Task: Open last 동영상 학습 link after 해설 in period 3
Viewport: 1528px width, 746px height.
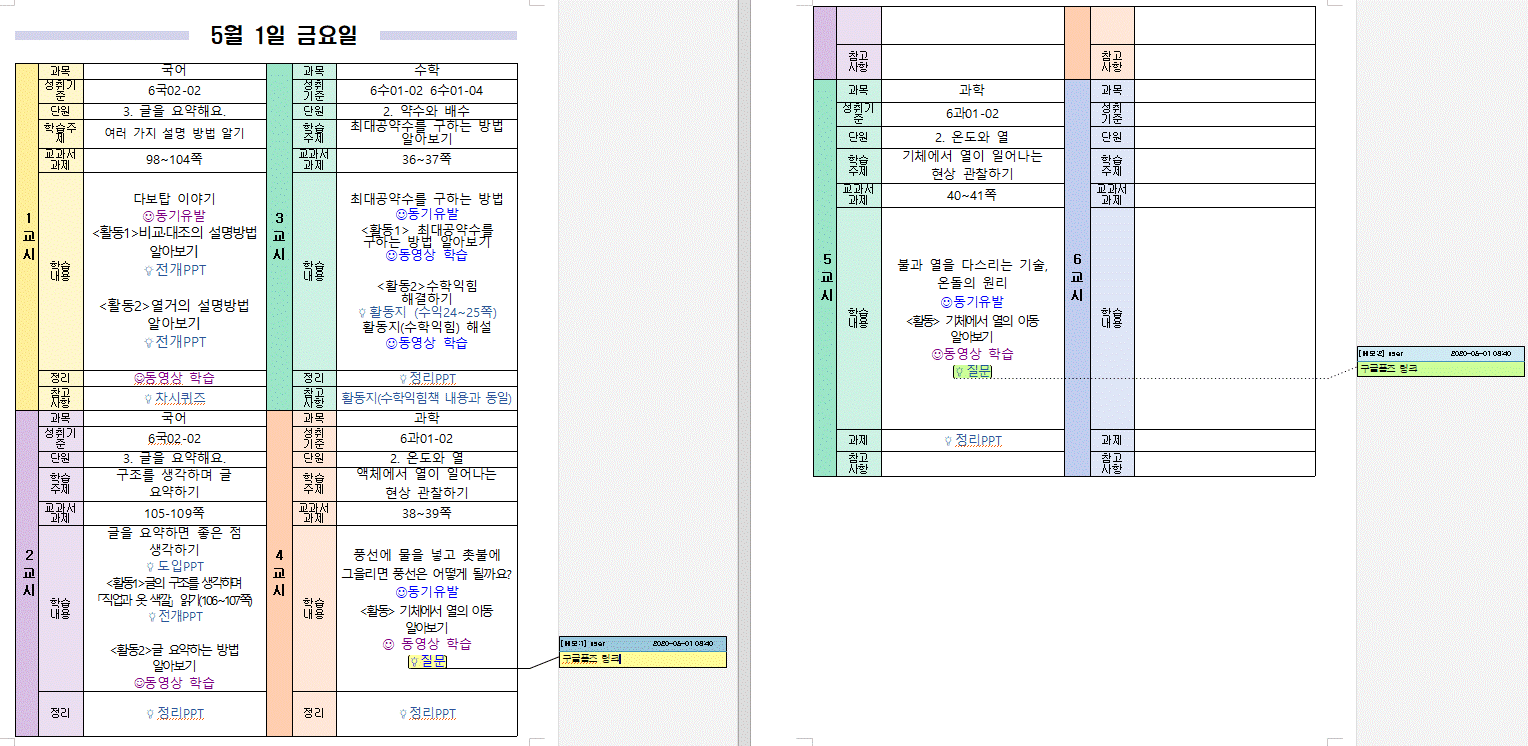Action: [427, 343]
